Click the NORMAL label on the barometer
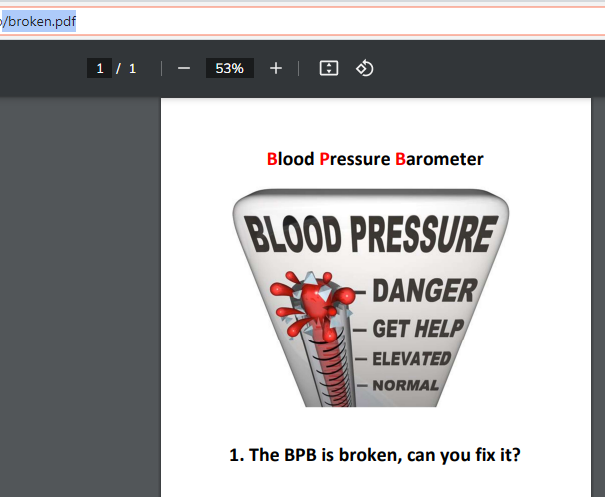Image resolution: width=605 pixels, height=497 pixels. pos(405,385)
